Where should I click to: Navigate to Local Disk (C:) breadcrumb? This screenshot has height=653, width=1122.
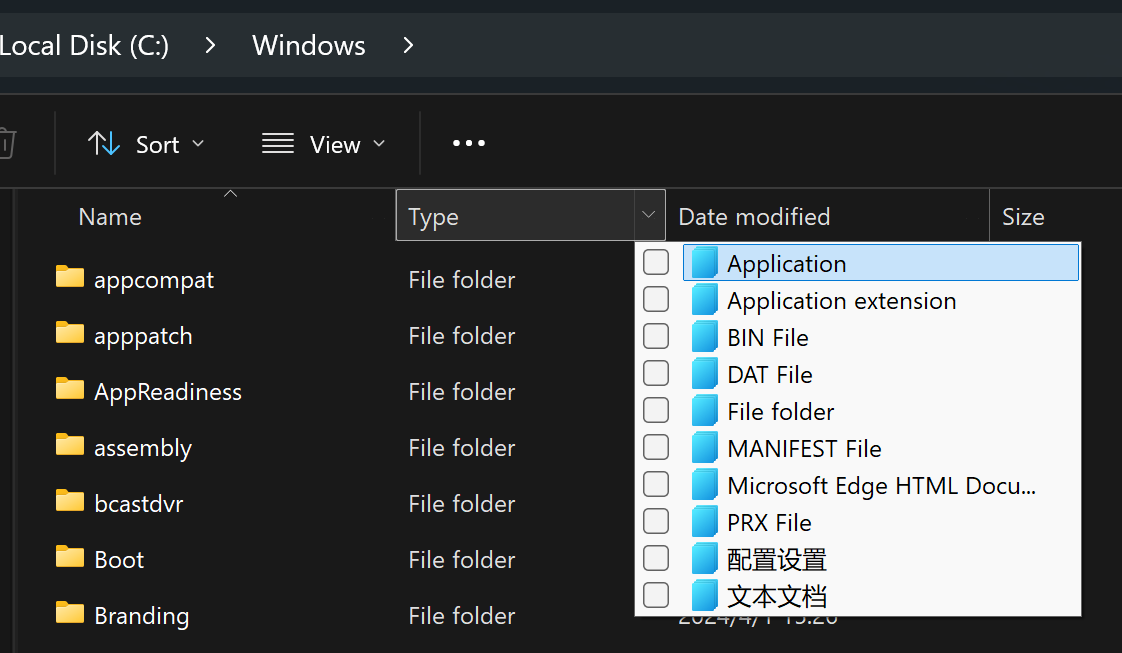click(85, 46)
